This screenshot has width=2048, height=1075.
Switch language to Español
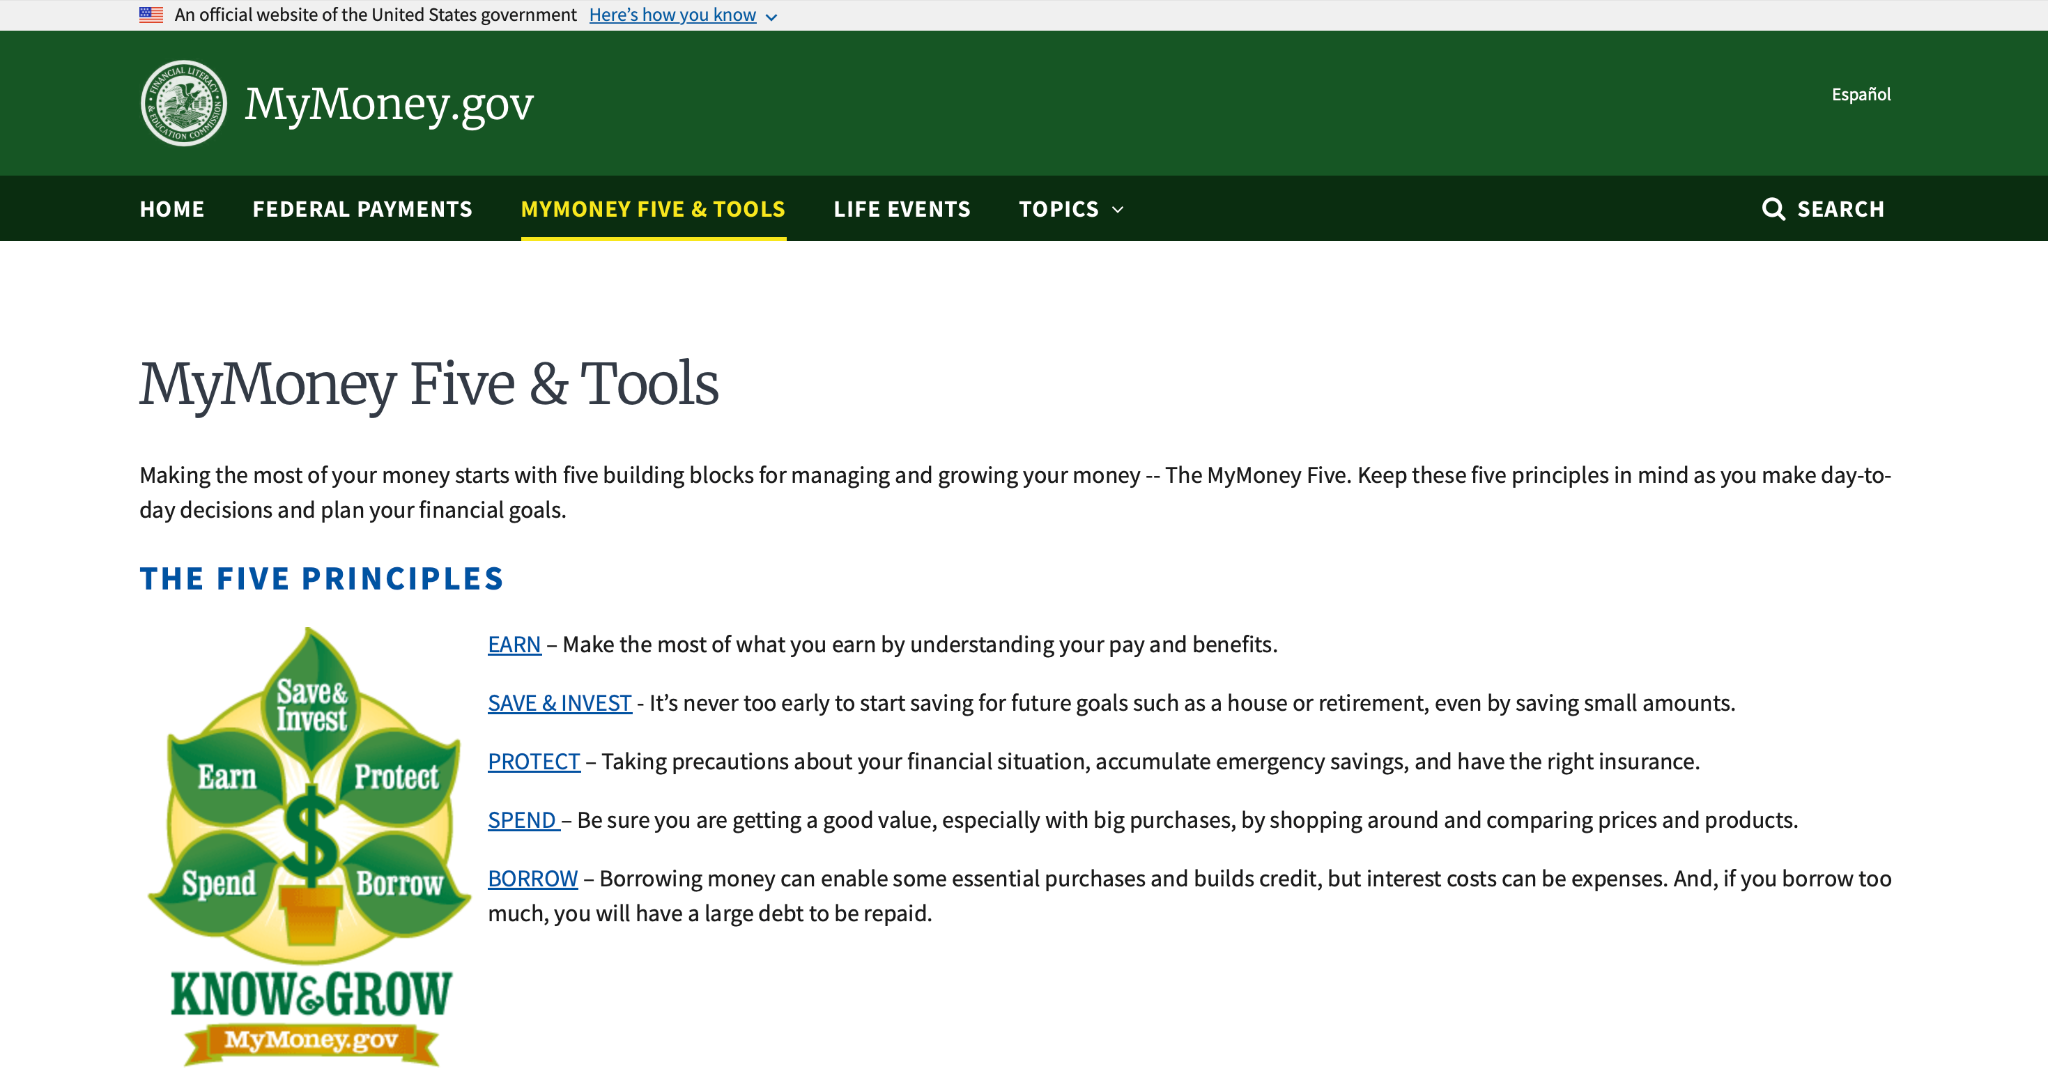pos(1861,94)
